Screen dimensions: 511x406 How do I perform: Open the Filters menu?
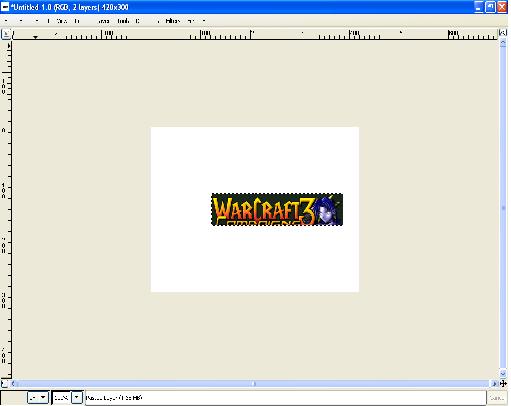pyautogui.click(x=173, y=21)
